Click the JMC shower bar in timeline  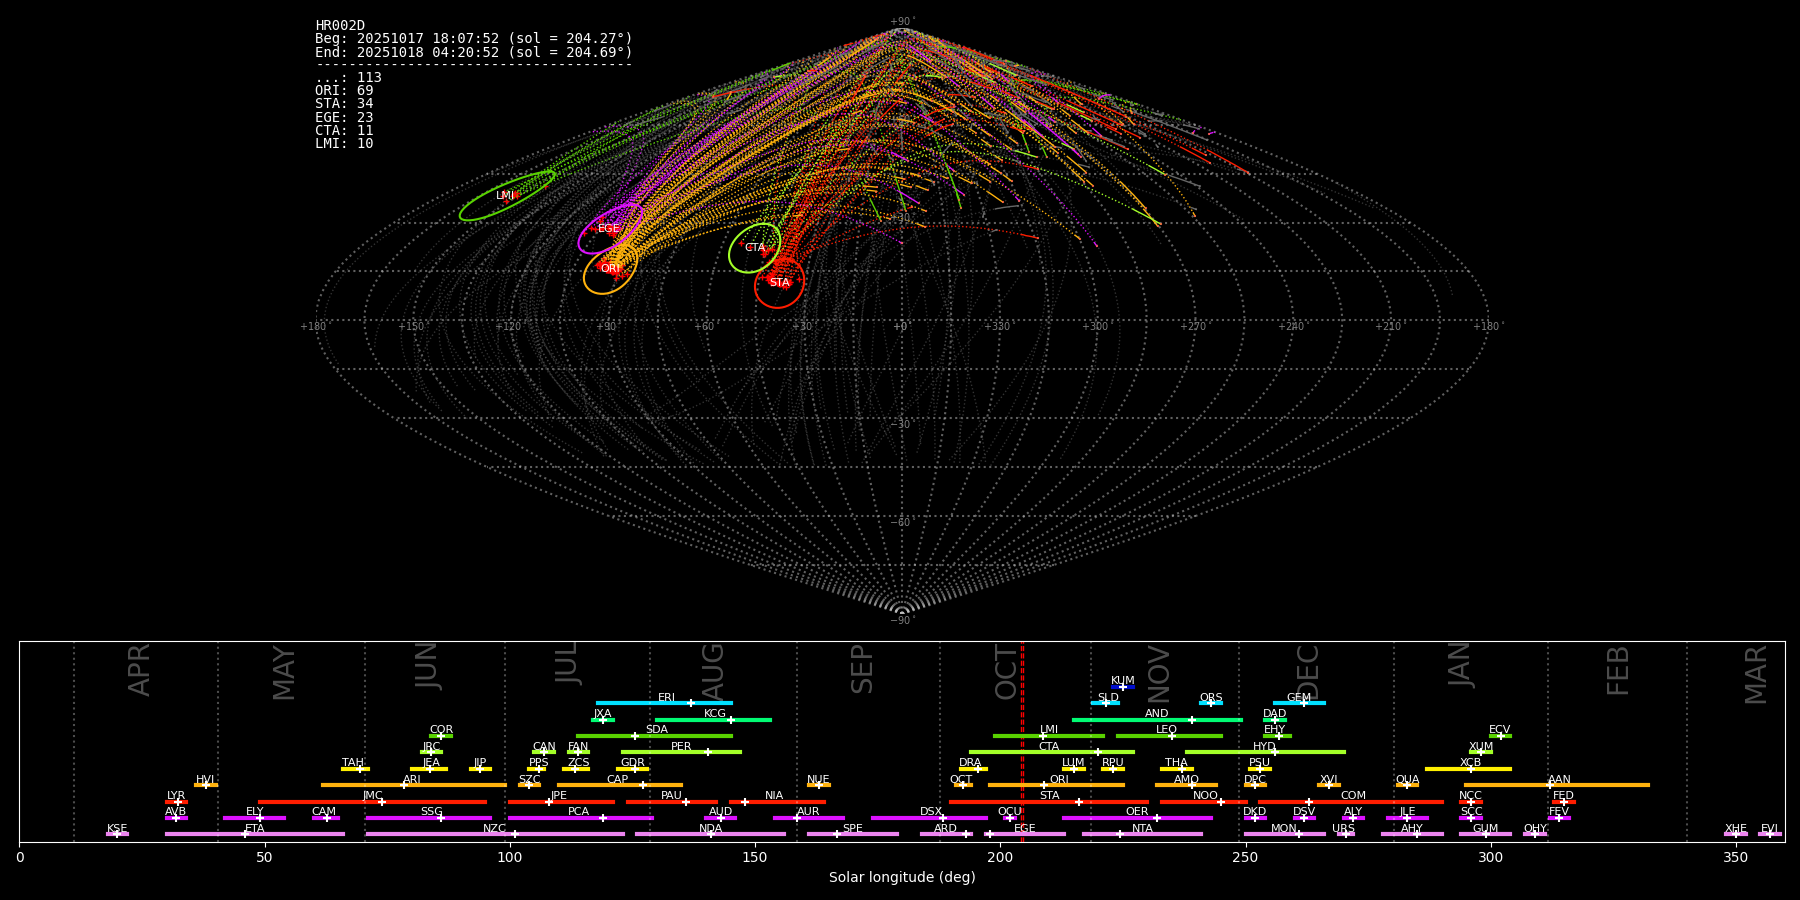(x=373, y=802)
